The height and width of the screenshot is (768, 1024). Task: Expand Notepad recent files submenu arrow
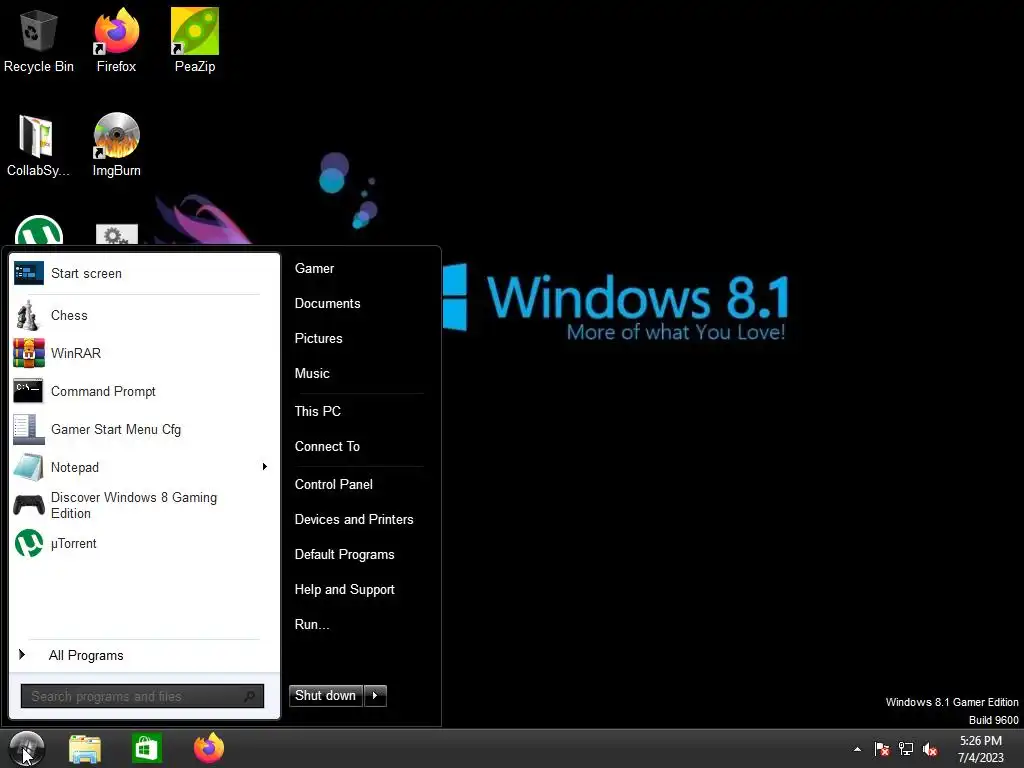click(264, 466)
